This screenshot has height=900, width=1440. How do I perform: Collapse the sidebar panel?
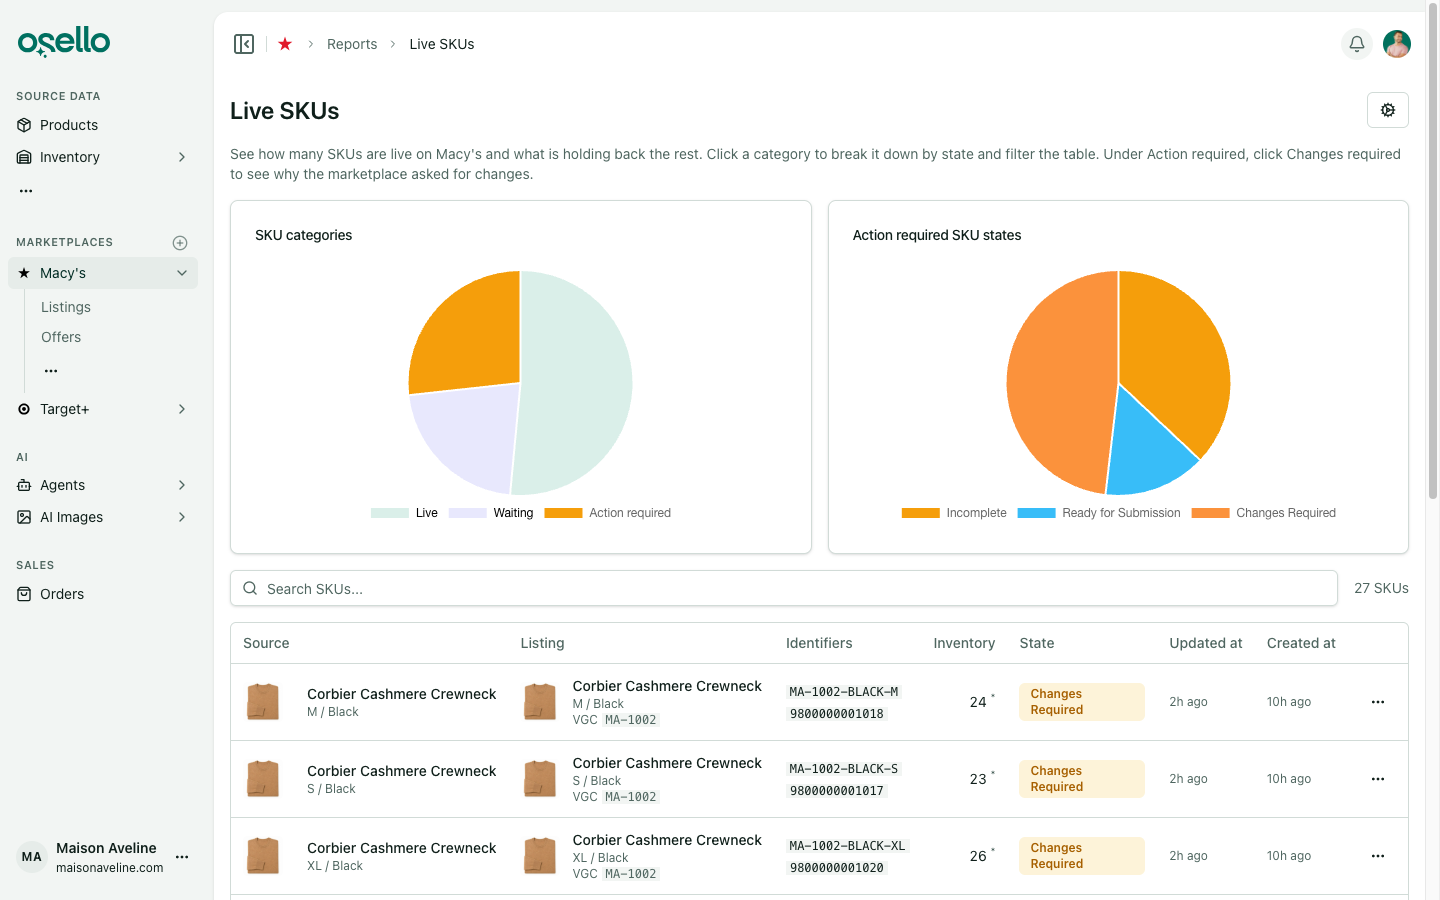click(x=244, y=44)
